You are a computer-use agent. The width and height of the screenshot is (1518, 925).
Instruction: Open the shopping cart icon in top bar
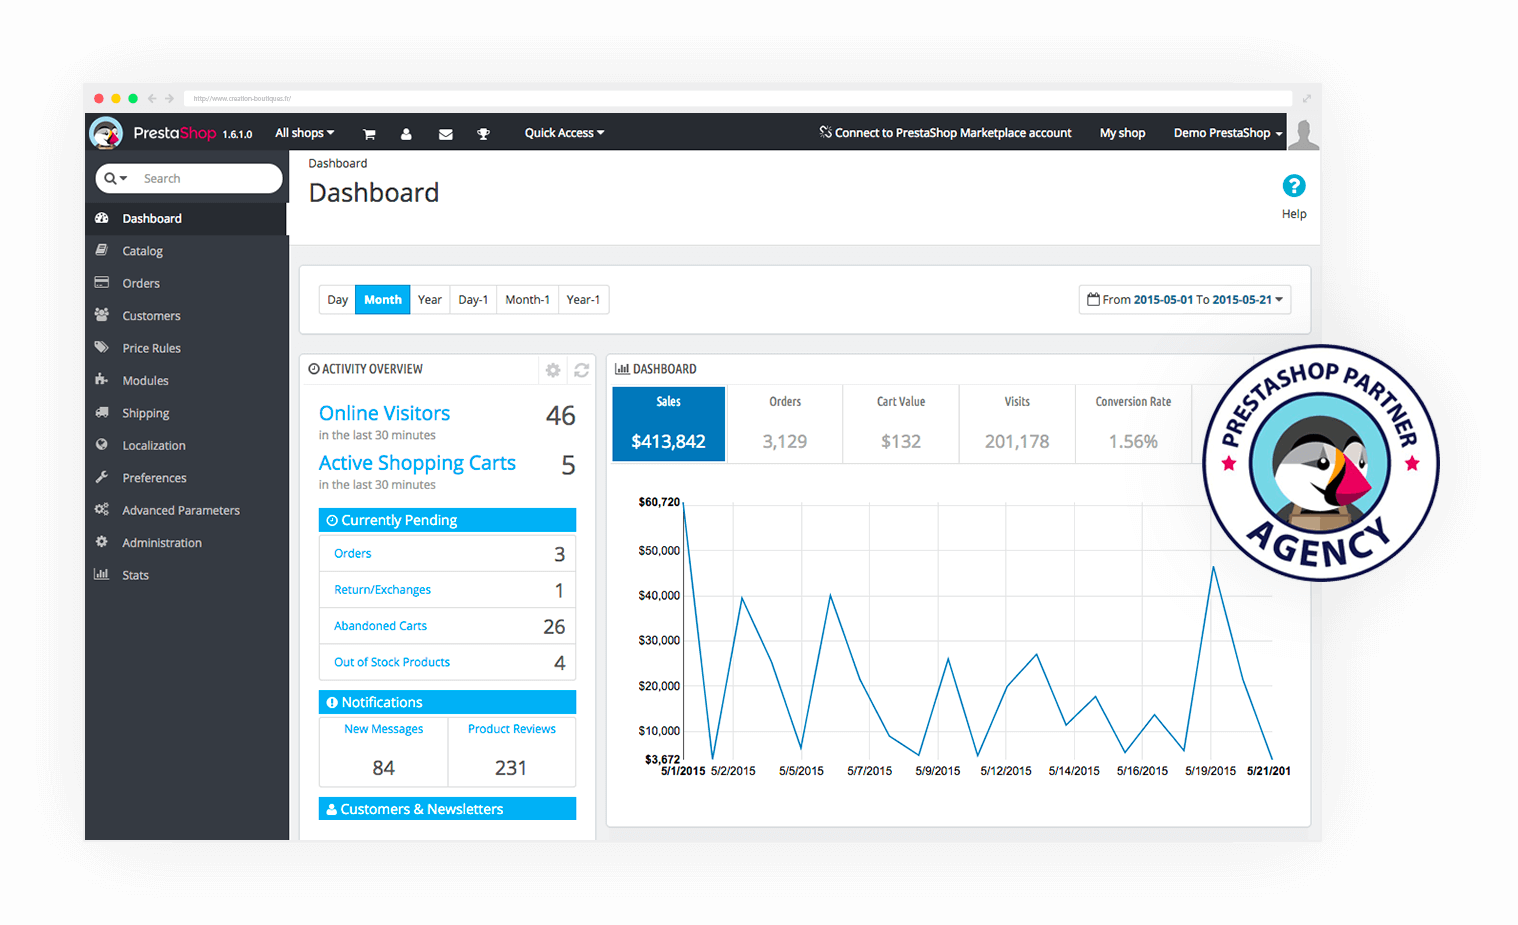(x=369, y=134)
